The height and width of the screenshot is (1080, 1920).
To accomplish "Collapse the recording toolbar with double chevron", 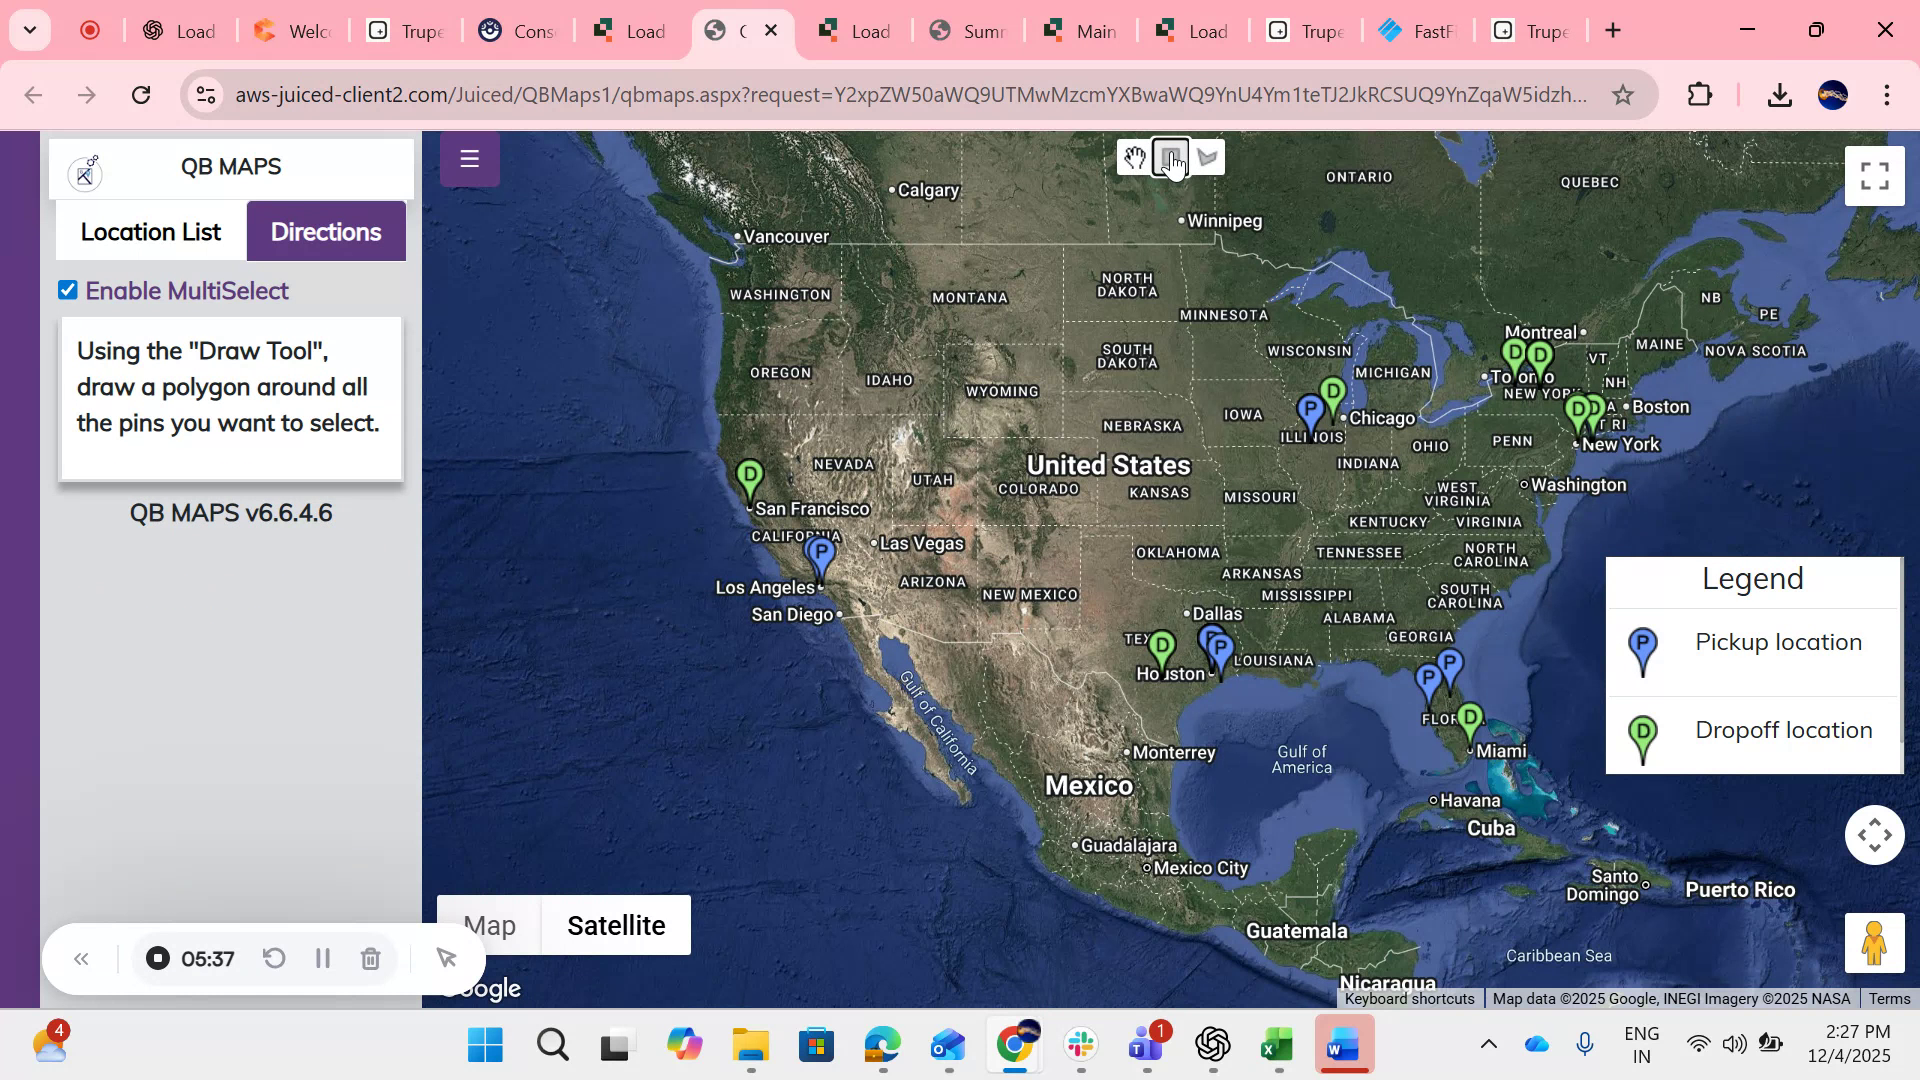I will [x=81, y=958].
